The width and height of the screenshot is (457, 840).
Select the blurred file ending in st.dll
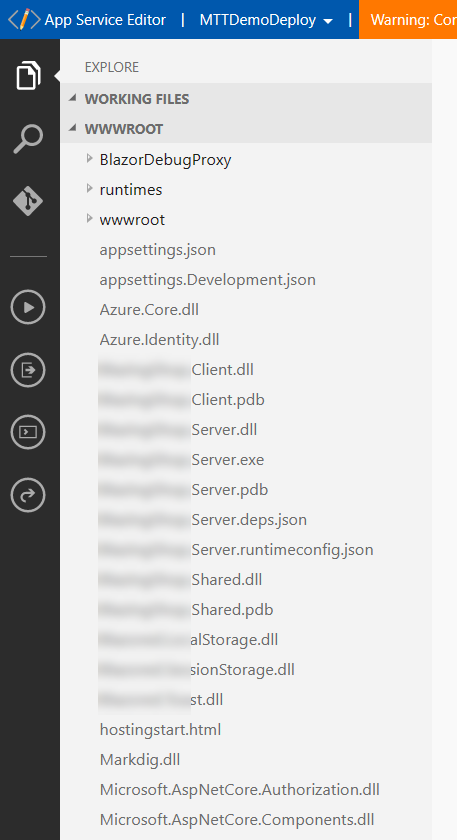pyautogui.click(x=161, y=700)
